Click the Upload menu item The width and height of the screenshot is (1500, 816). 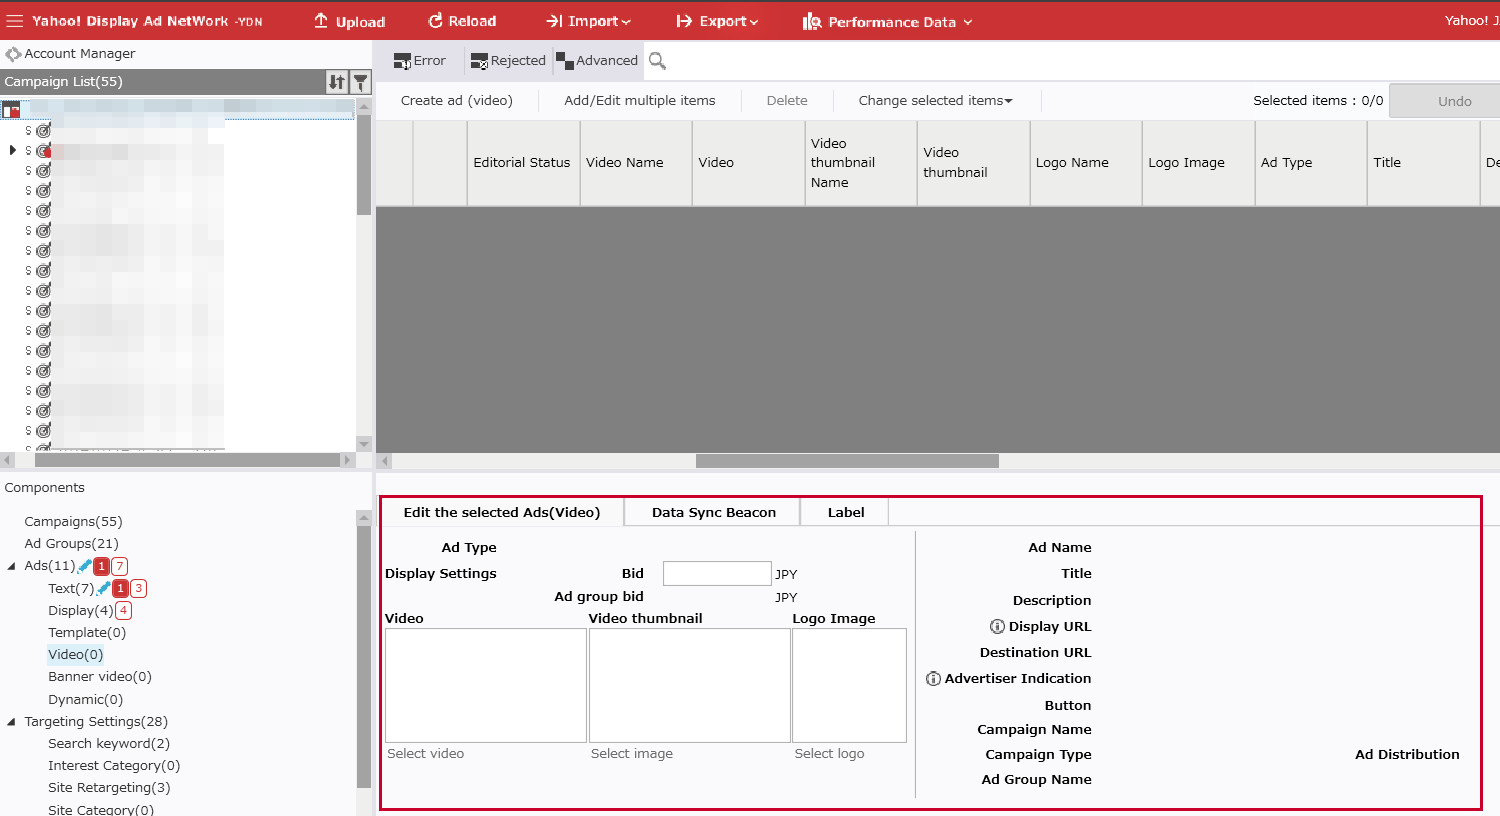pyautogui.click(x=349, y=21)
